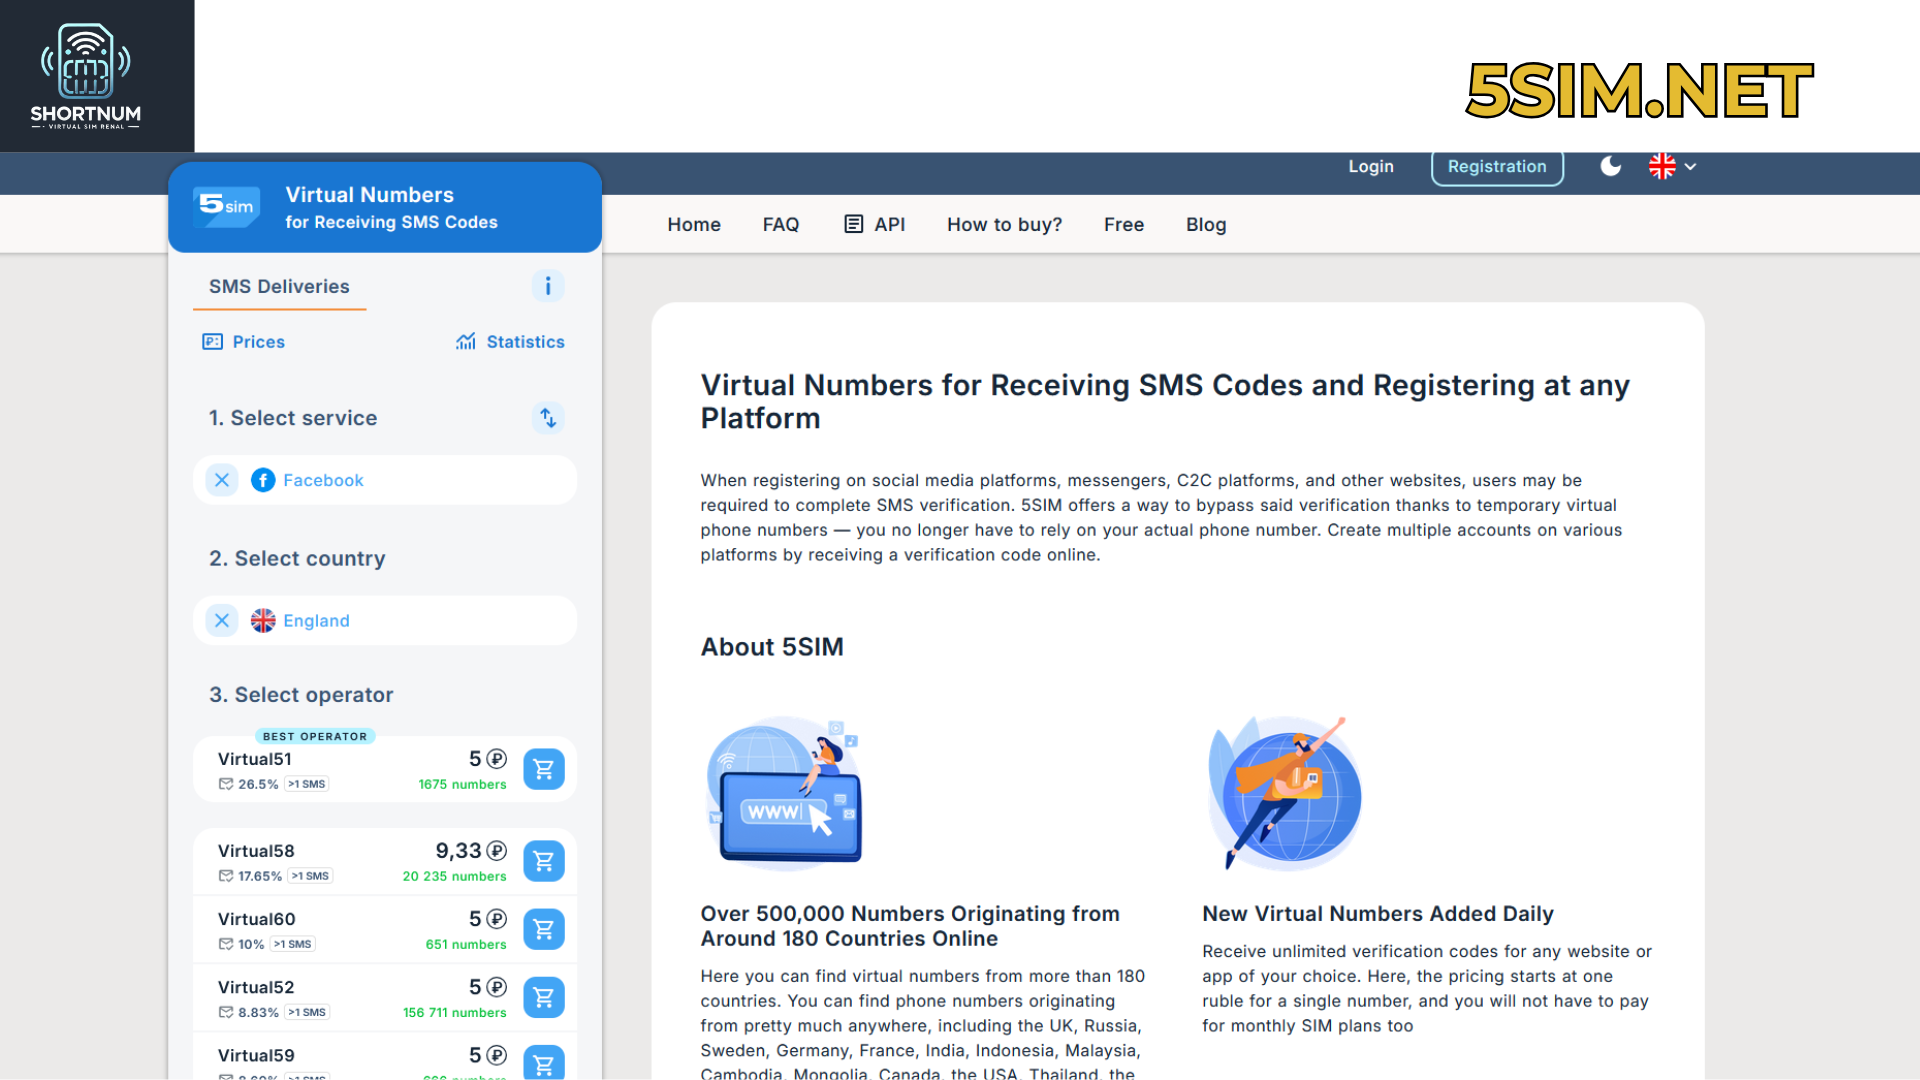Screen dimensions: 1920x1080
Task: Click the sort icon next to Select service
Action: click(x=547, y=418)
